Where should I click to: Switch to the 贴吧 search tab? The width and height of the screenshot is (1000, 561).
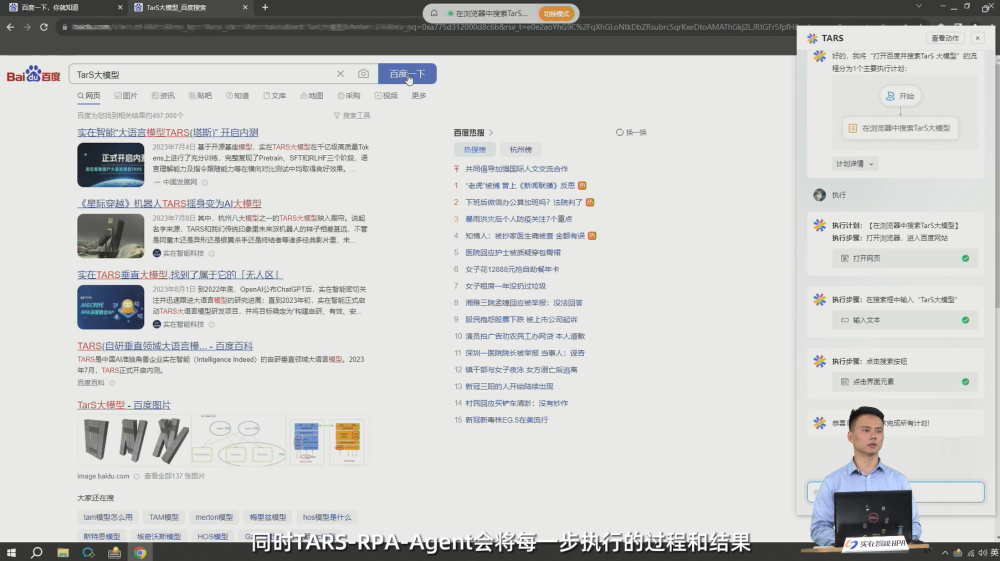tap(200, 96)
